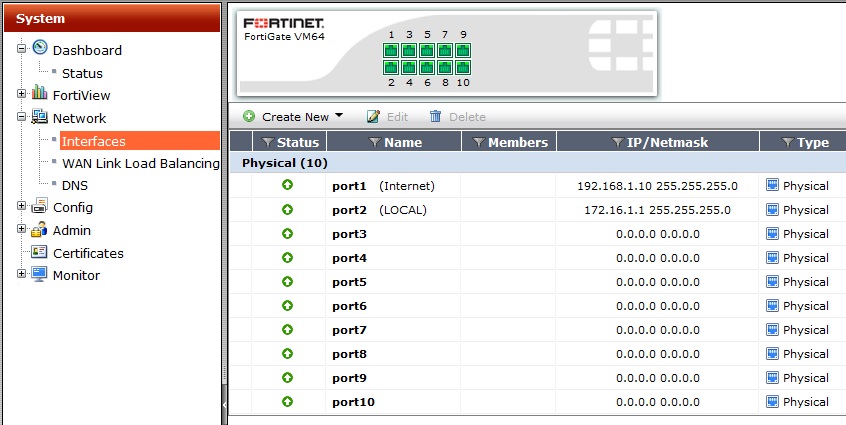This screenshot has height=425, width=846.
Task: Open the Create New dropdown arrow
Action: (339, 117)
